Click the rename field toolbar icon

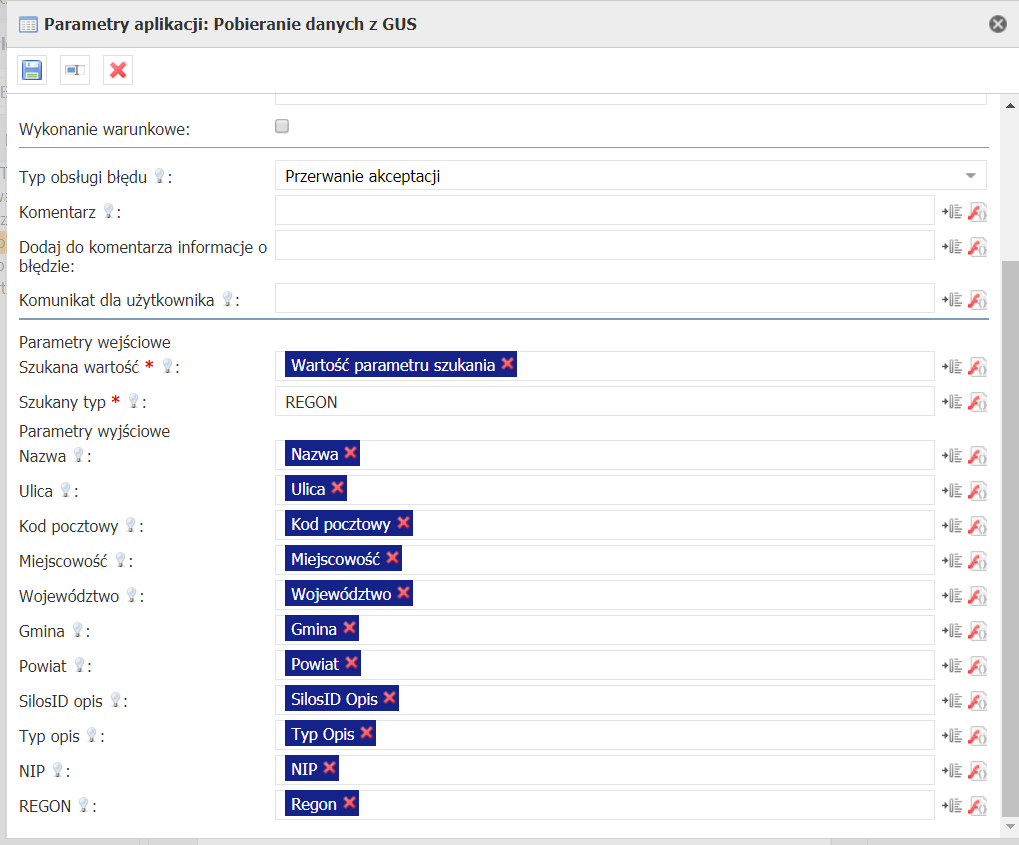(x=75, y=70)
